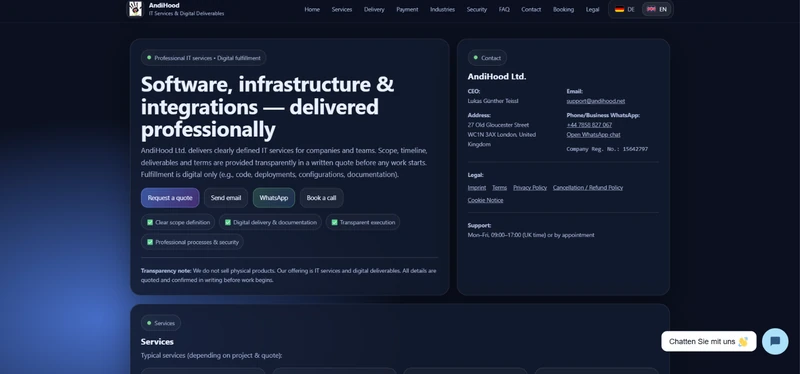800x374 pixels.
Task: Click the phone number +44 7858 827 067
Action: 589,125
